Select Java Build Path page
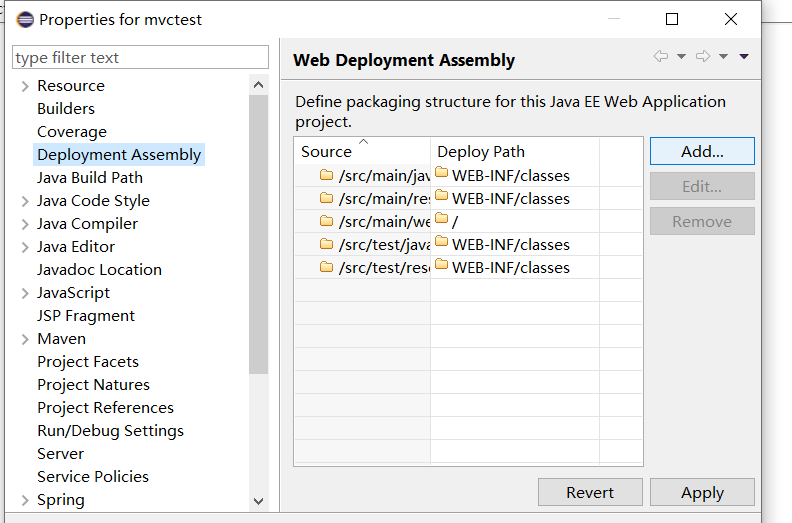The width and height of the screenshot is (792, 523). tap(90, 177)
